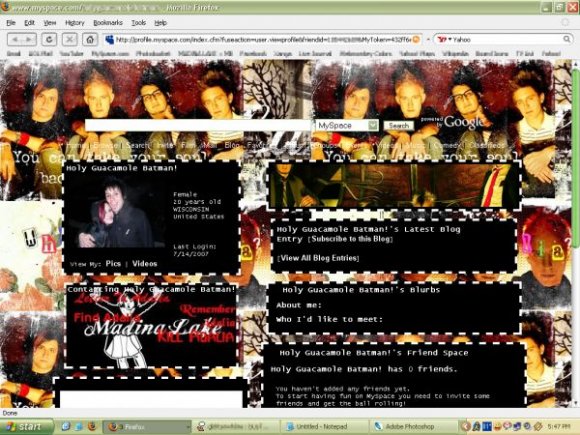Click Blog in MySpace navigation bar
Screen dimensions: 580x435
[232, 145]
